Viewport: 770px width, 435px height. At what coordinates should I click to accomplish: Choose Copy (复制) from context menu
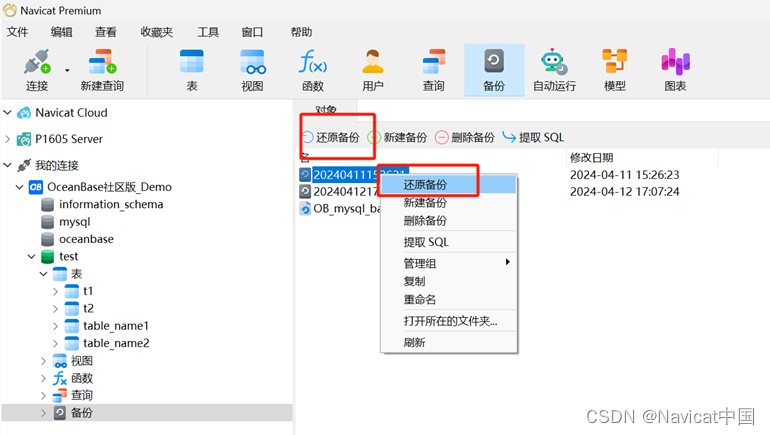[x=449, y=281]
